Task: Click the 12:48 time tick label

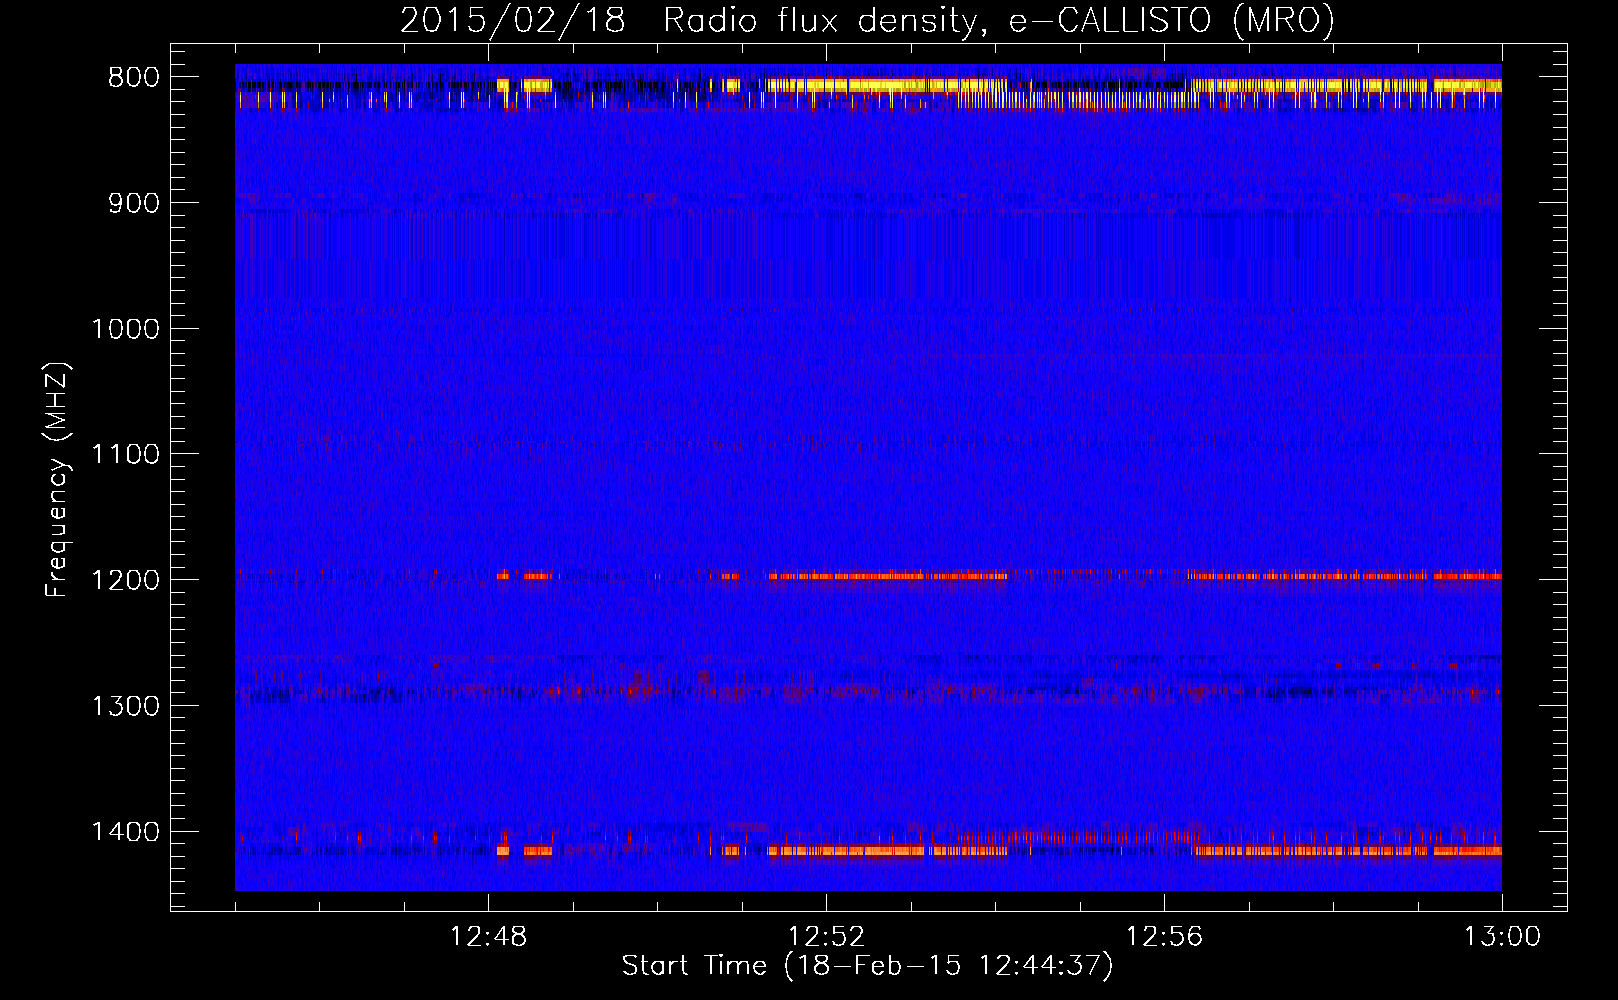Action: point(488,937)
